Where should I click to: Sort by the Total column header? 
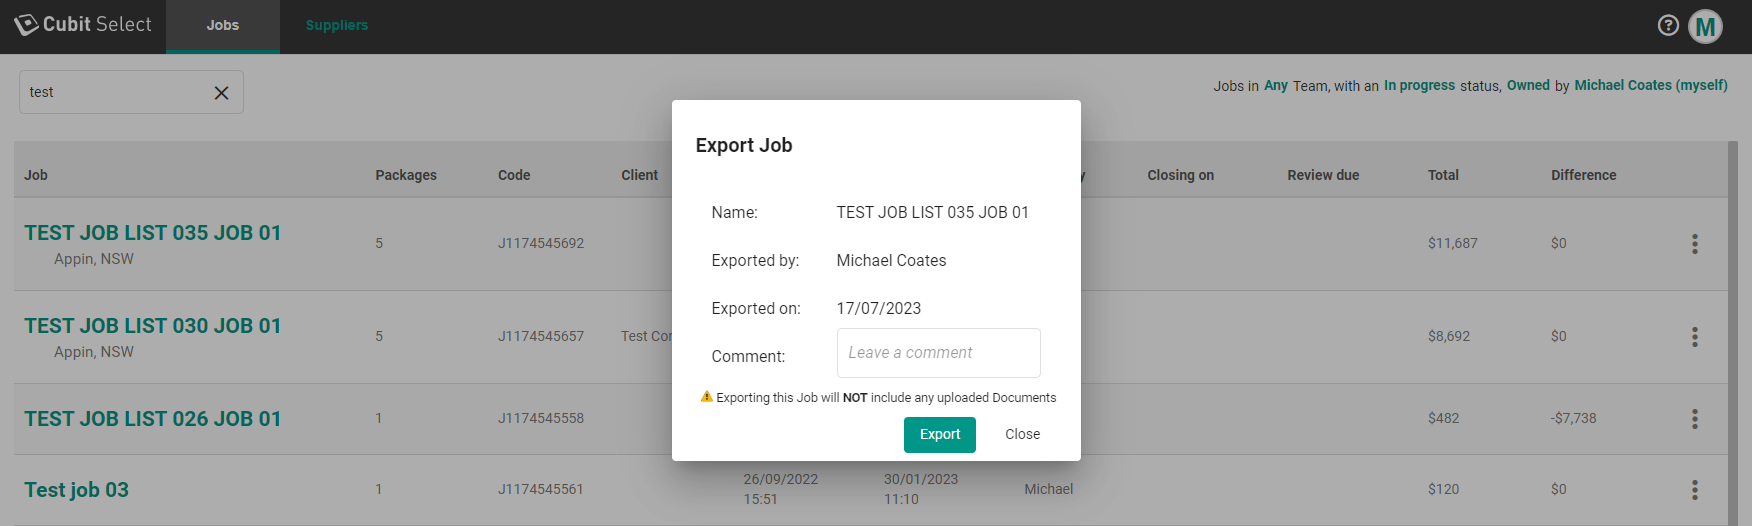1442,175
